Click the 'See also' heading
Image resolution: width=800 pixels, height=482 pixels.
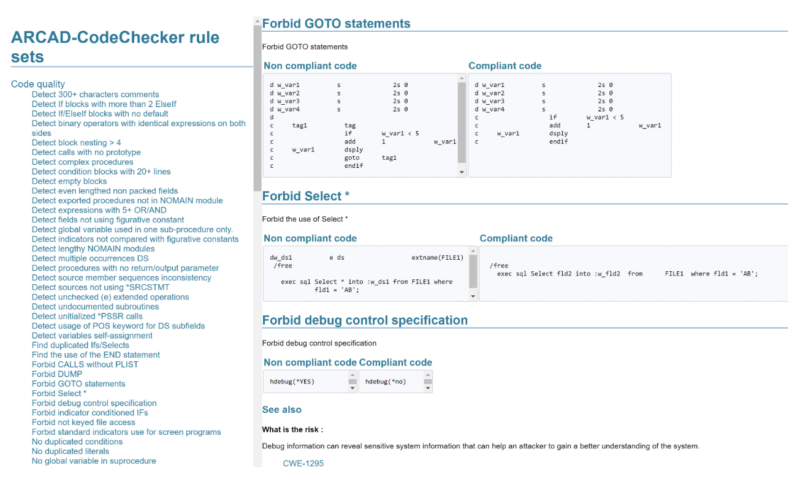(x=282, y=410)
